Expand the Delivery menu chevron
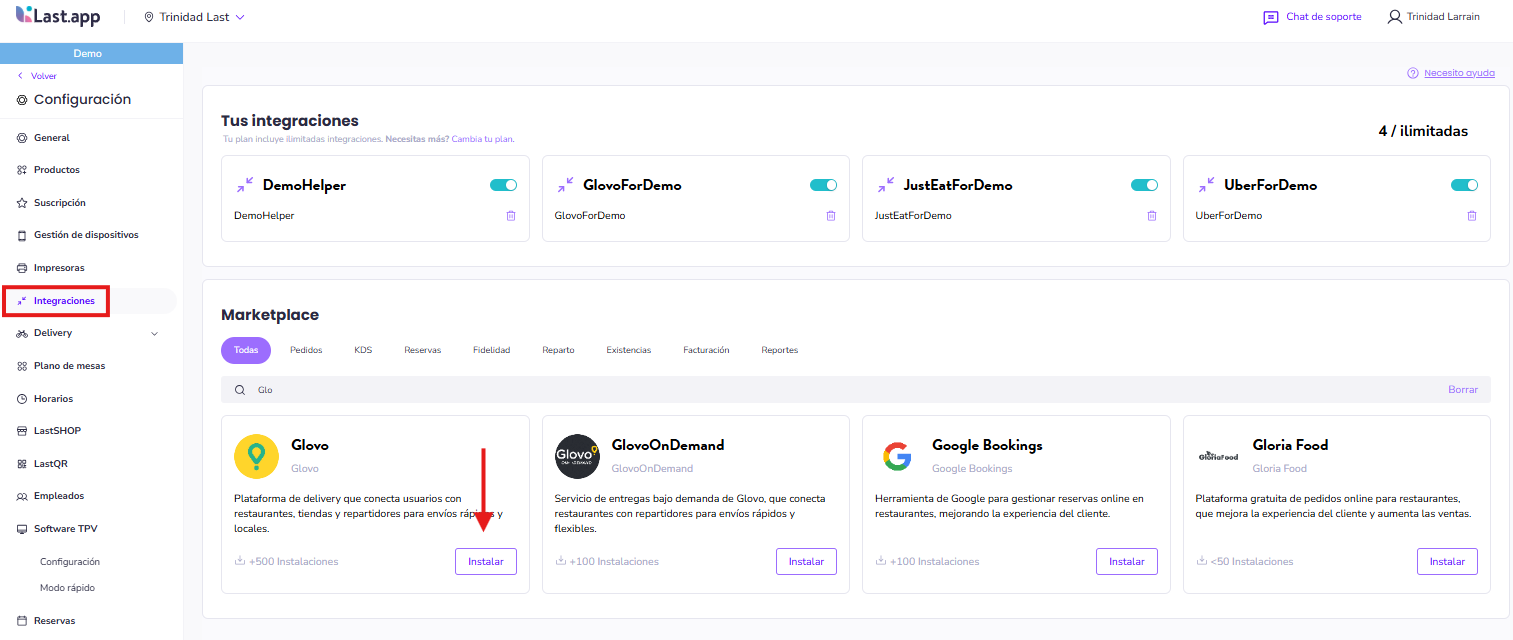1513x640 pixels. click(x=154, y=334)
